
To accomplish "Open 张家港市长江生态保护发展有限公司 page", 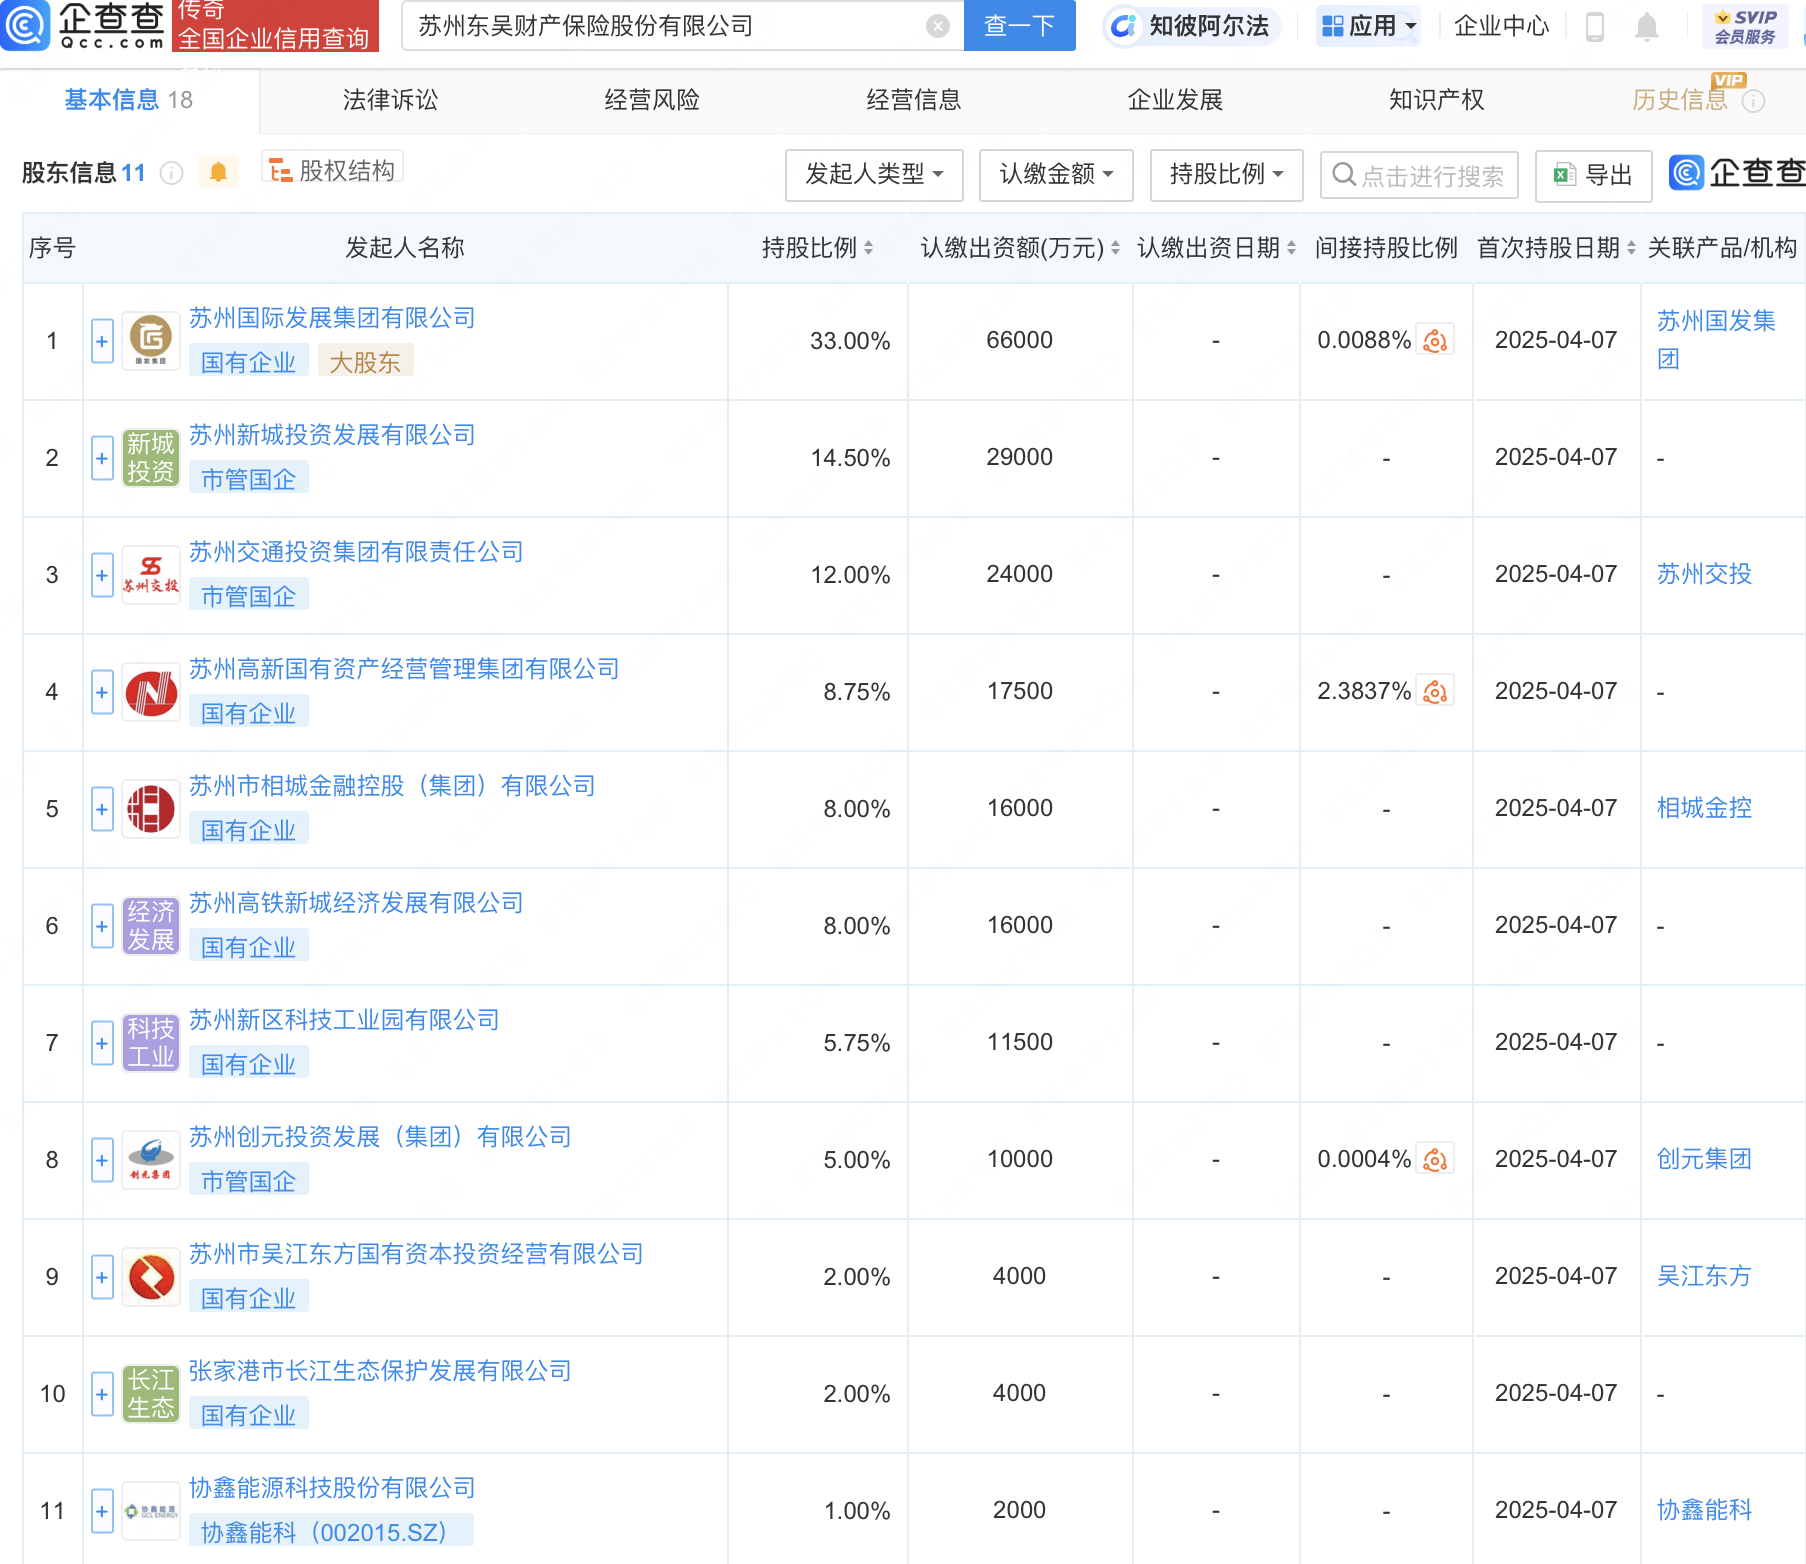I will point(380,1371).
